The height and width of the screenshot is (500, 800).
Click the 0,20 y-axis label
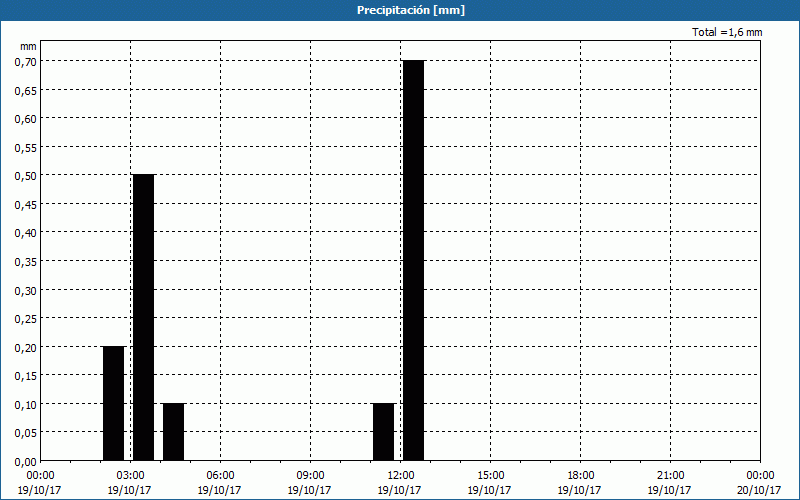(x=26, y=347)
